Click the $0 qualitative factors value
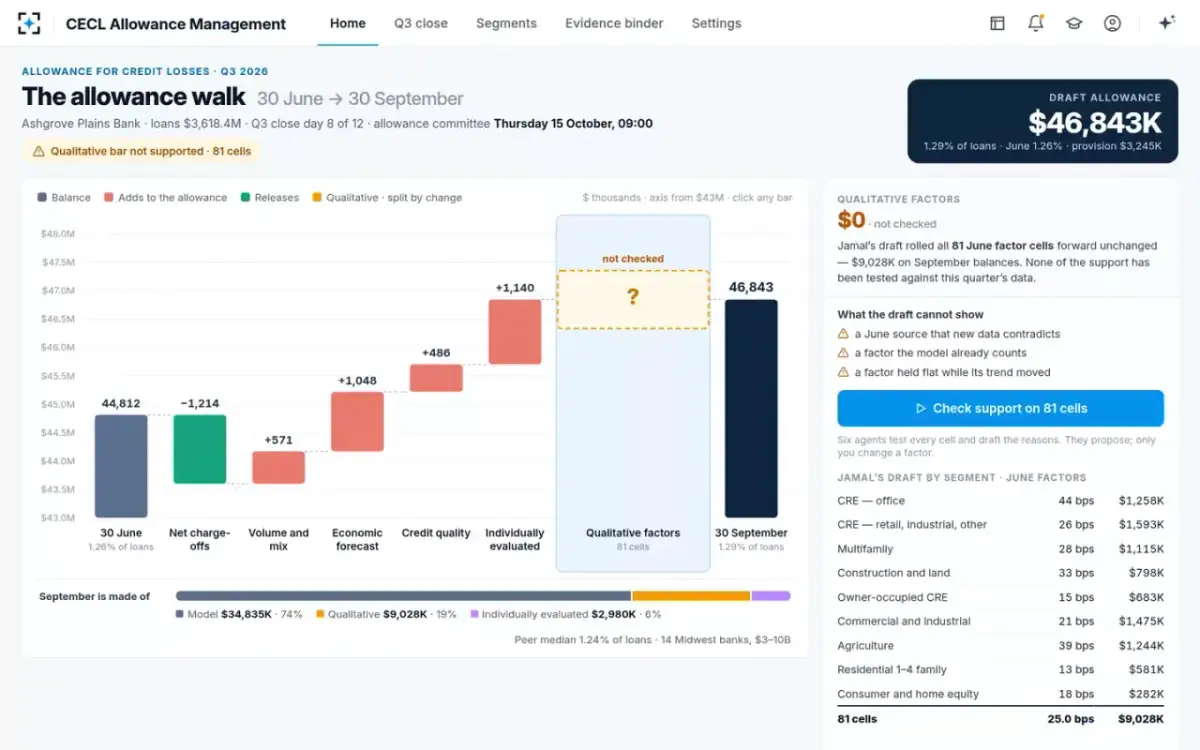The height and width of the screenshot is (750, 1200). coord(851,220)
